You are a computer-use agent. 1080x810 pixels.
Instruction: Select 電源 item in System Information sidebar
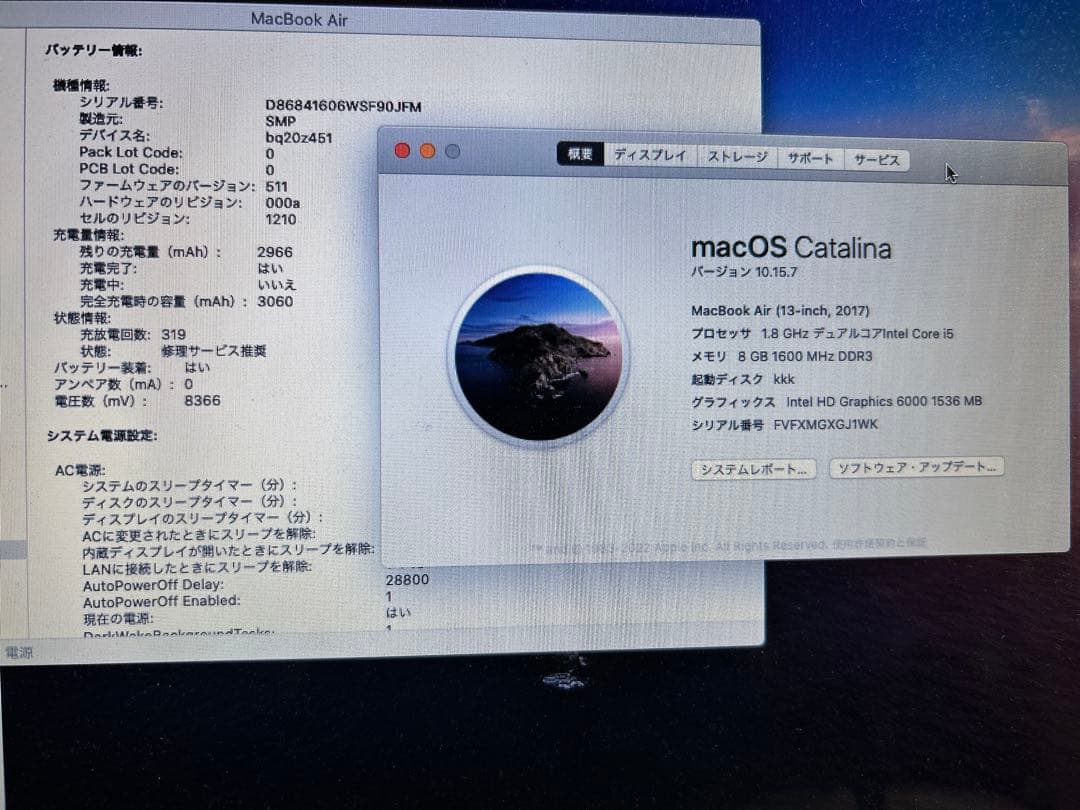tap(18, 652)
